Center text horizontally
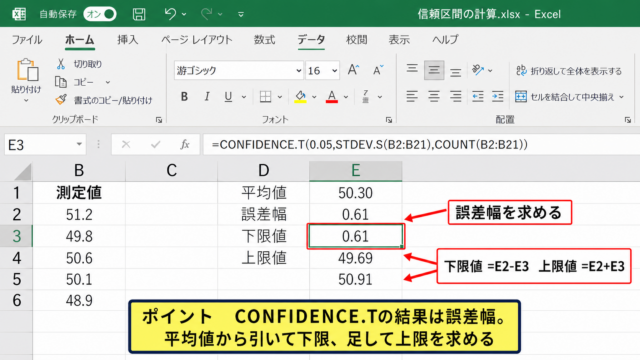The image size is (640, 360). (434, 97)
